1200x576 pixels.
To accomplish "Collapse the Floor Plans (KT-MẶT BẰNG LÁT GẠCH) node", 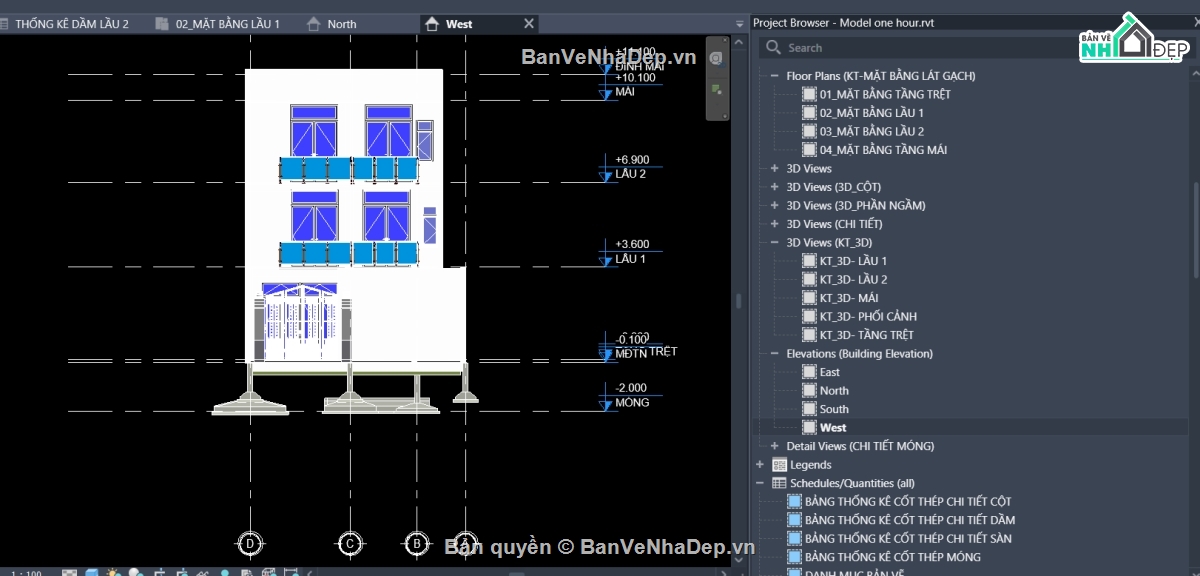I will coord(774,76).
